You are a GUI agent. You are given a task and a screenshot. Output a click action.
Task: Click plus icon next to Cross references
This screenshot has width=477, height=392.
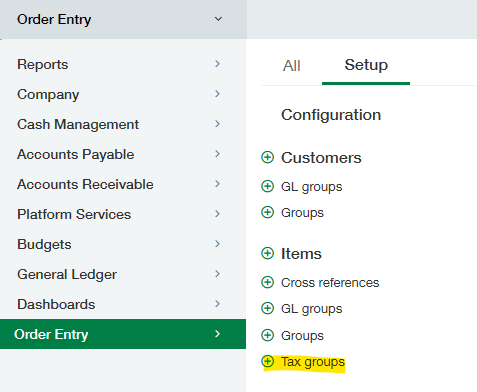pos(267,282)
